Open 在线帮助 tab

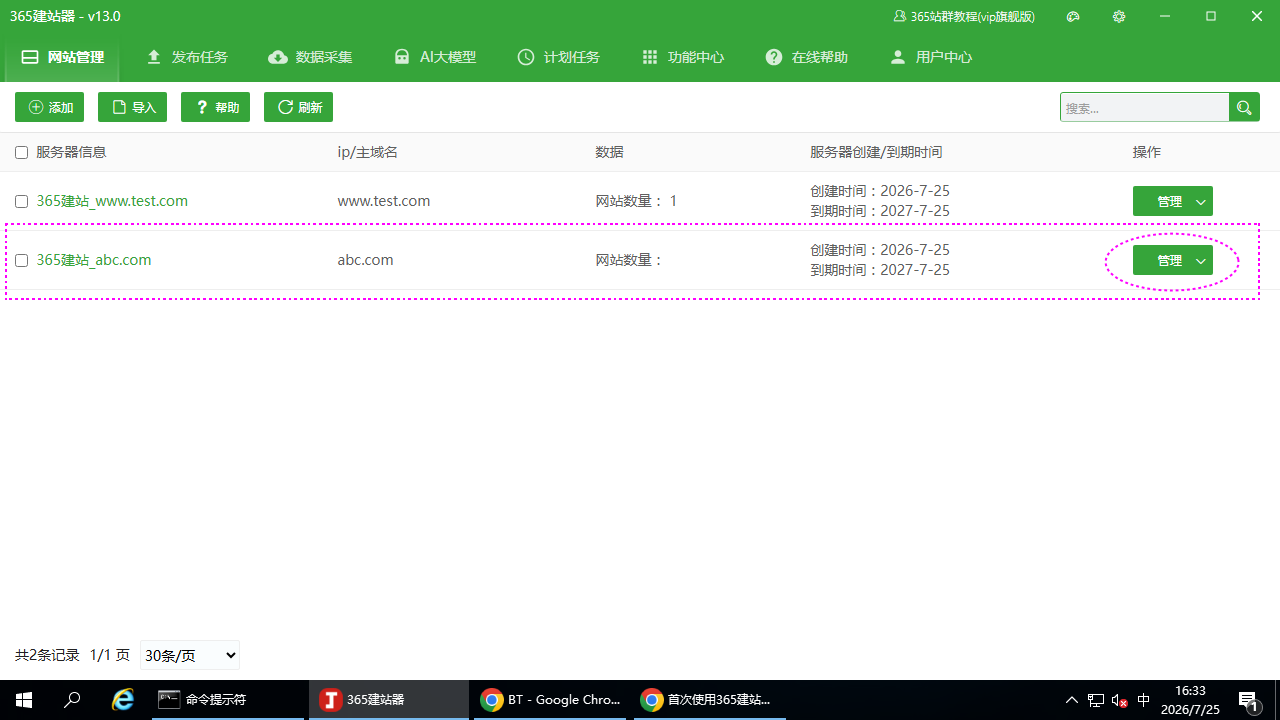pos(807,57)
